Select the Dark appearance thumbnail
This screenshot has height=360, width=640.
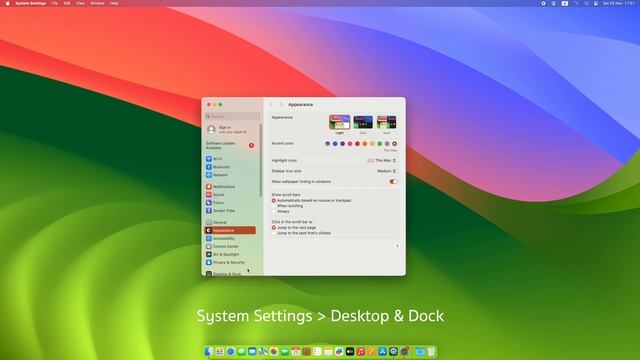363,122
